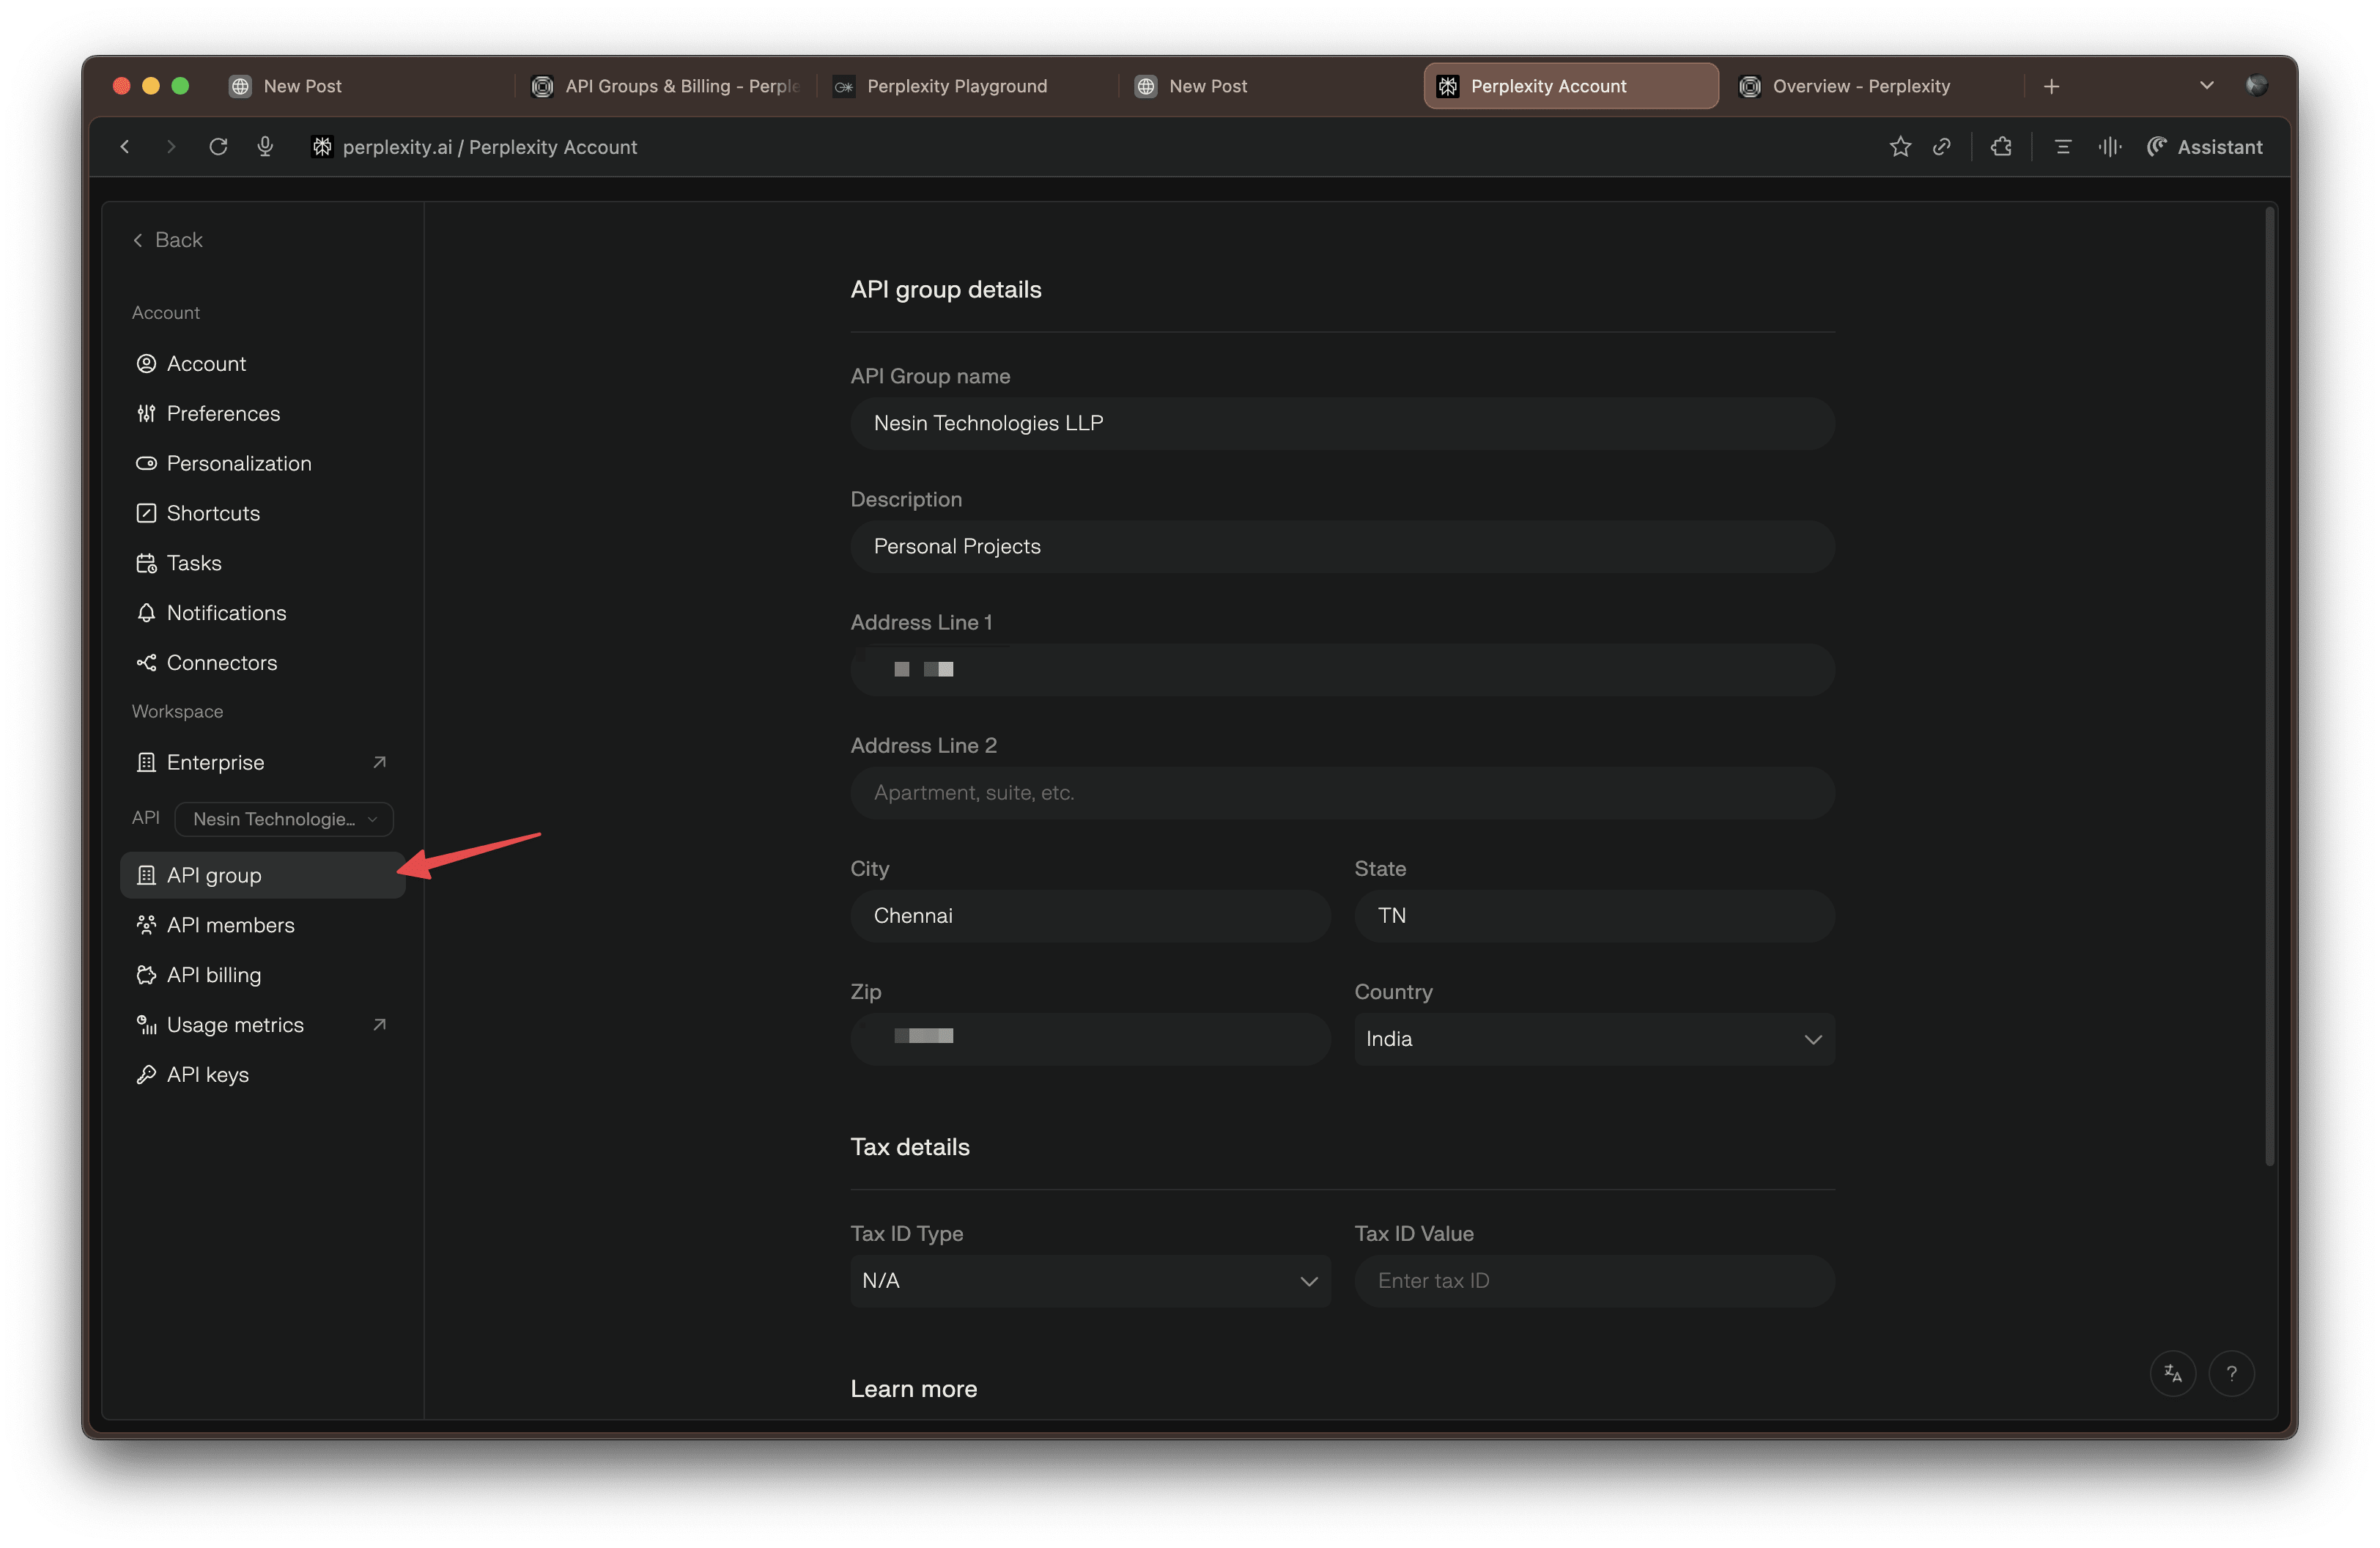Open a new tab with the plus icon

coord(2051,86)
